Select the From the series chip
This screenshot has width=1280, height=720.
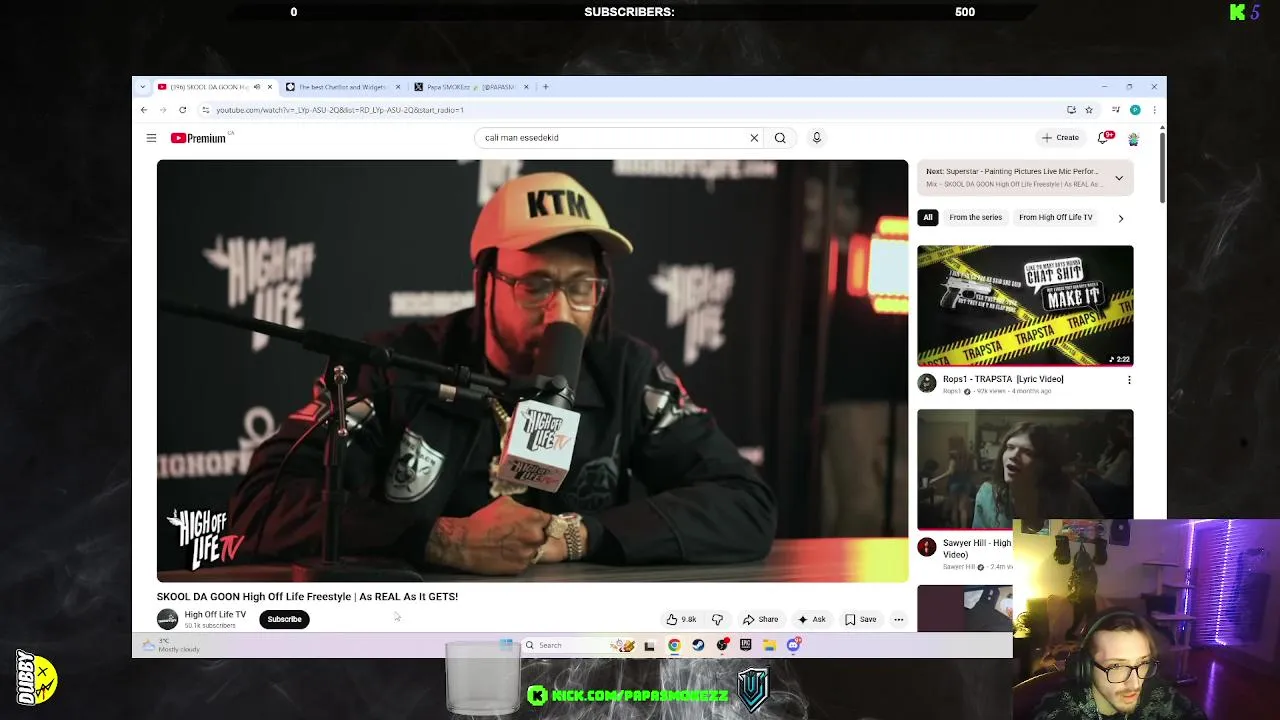tap(975, 217)
